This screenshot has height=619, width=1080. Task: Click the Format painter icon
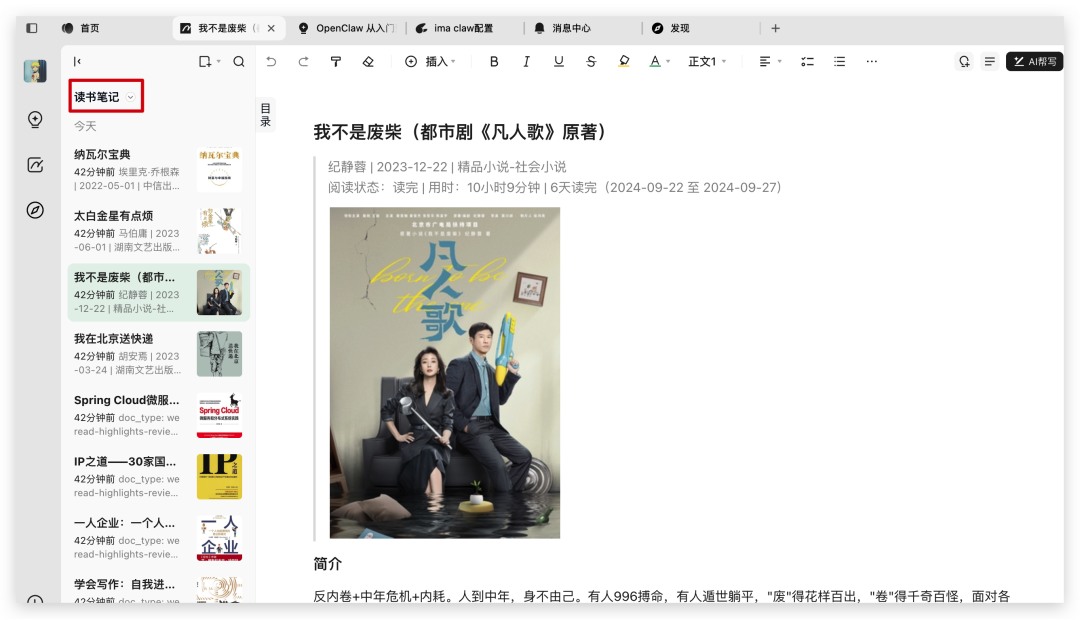pos(336,61)
